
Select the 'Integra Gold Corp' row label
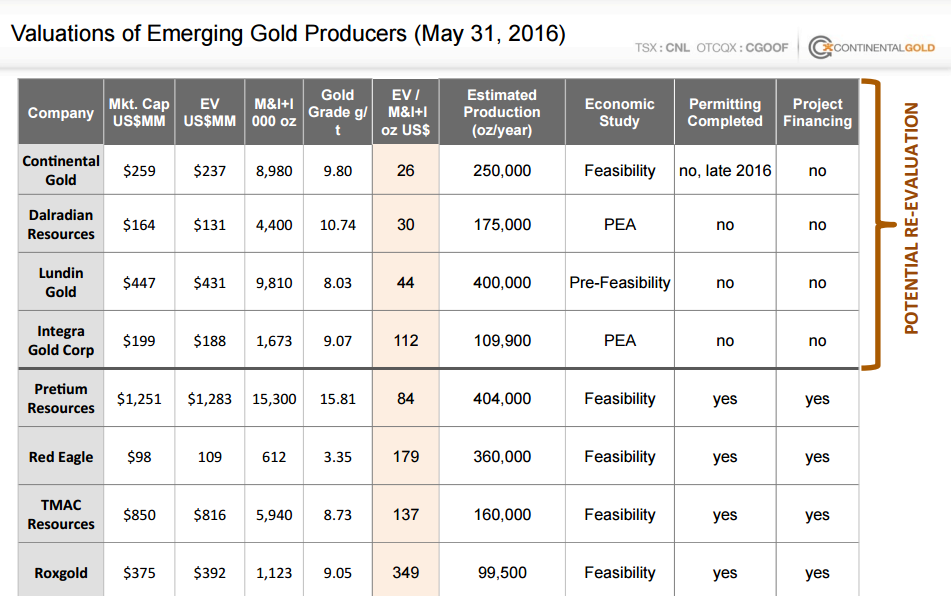pyautogui.click(x=61, y=341)
